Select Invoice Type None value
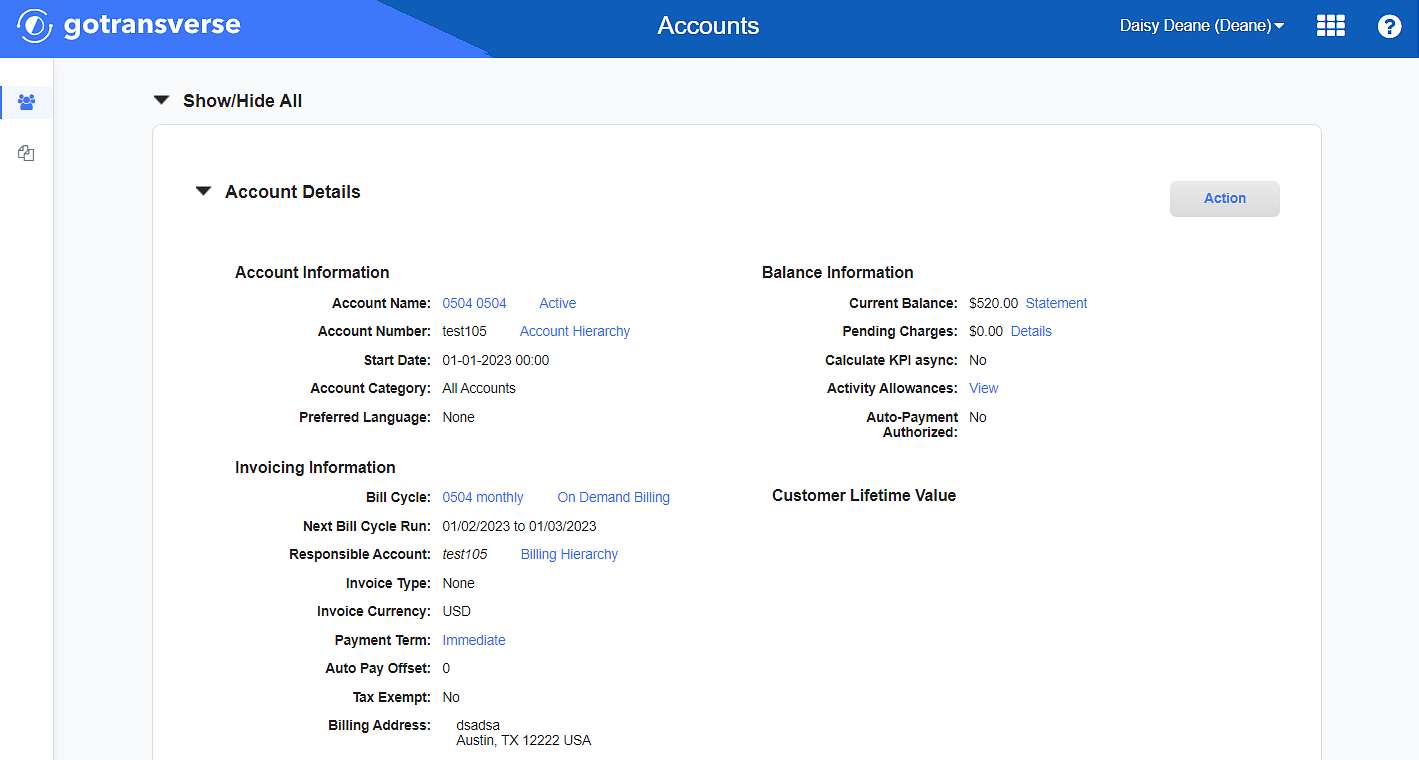 pos(459,583)
